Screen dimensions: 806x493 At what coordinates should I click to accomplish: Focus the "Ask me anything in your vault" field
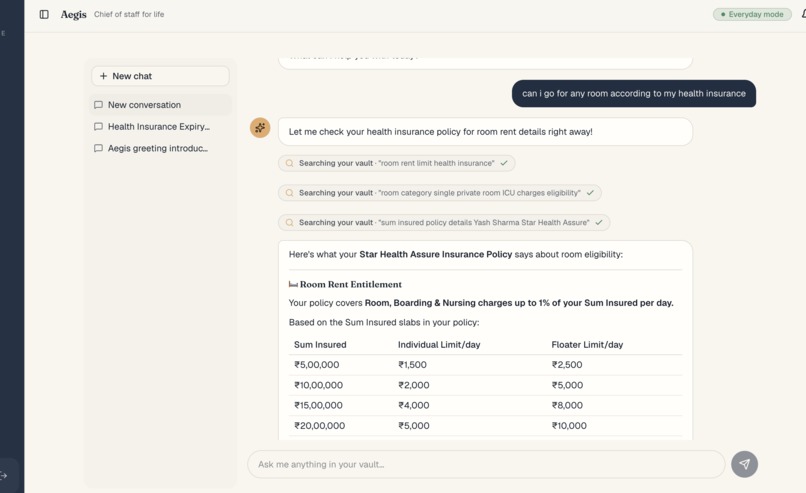pos(486,464)
